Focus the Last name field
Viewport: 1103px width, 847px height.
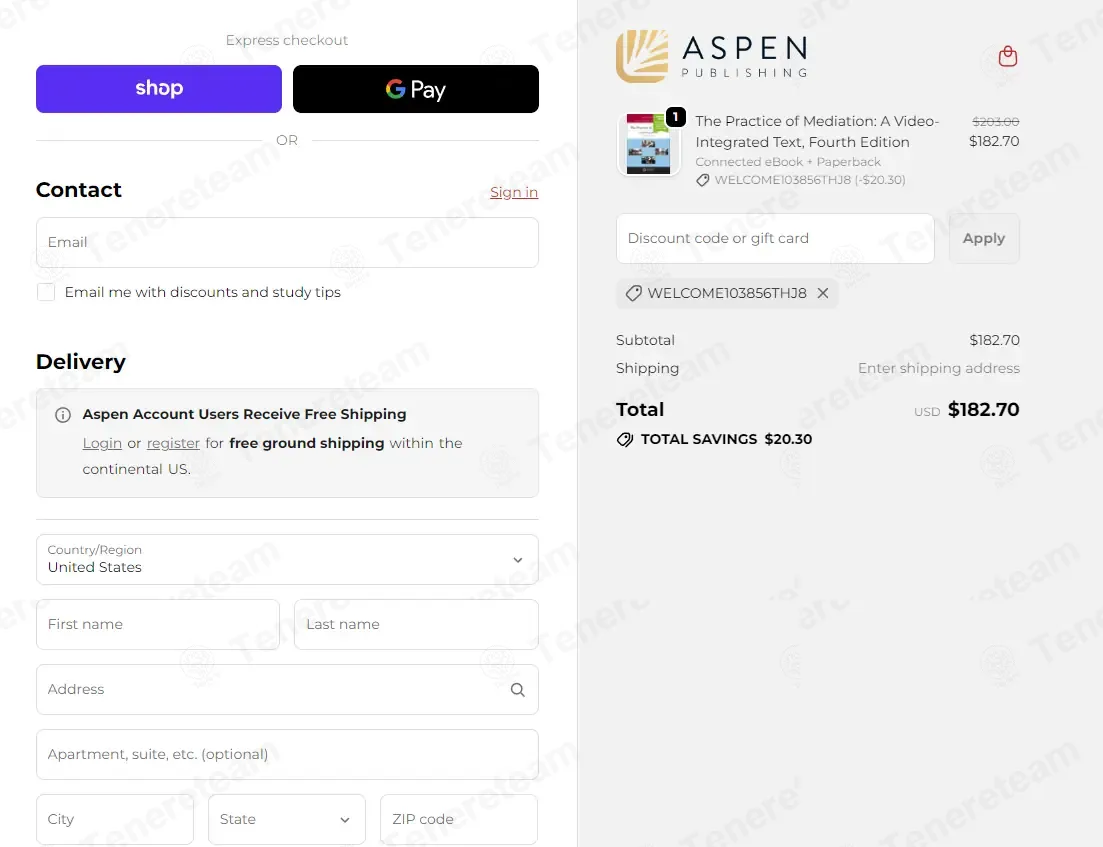pyautogui.click(x=416, y=624)
